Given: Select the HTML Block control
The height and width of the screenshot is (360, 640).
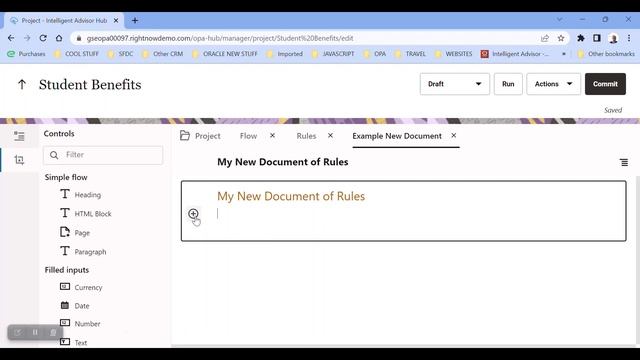Looking at the screenshot, I should (86, 213).
